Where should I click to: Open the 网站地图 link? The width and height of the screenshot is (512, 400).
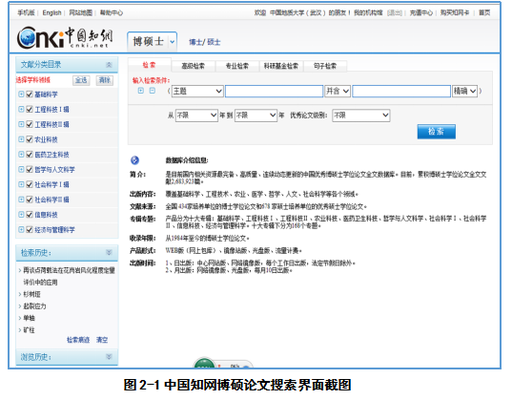click(x=80, y=13)
